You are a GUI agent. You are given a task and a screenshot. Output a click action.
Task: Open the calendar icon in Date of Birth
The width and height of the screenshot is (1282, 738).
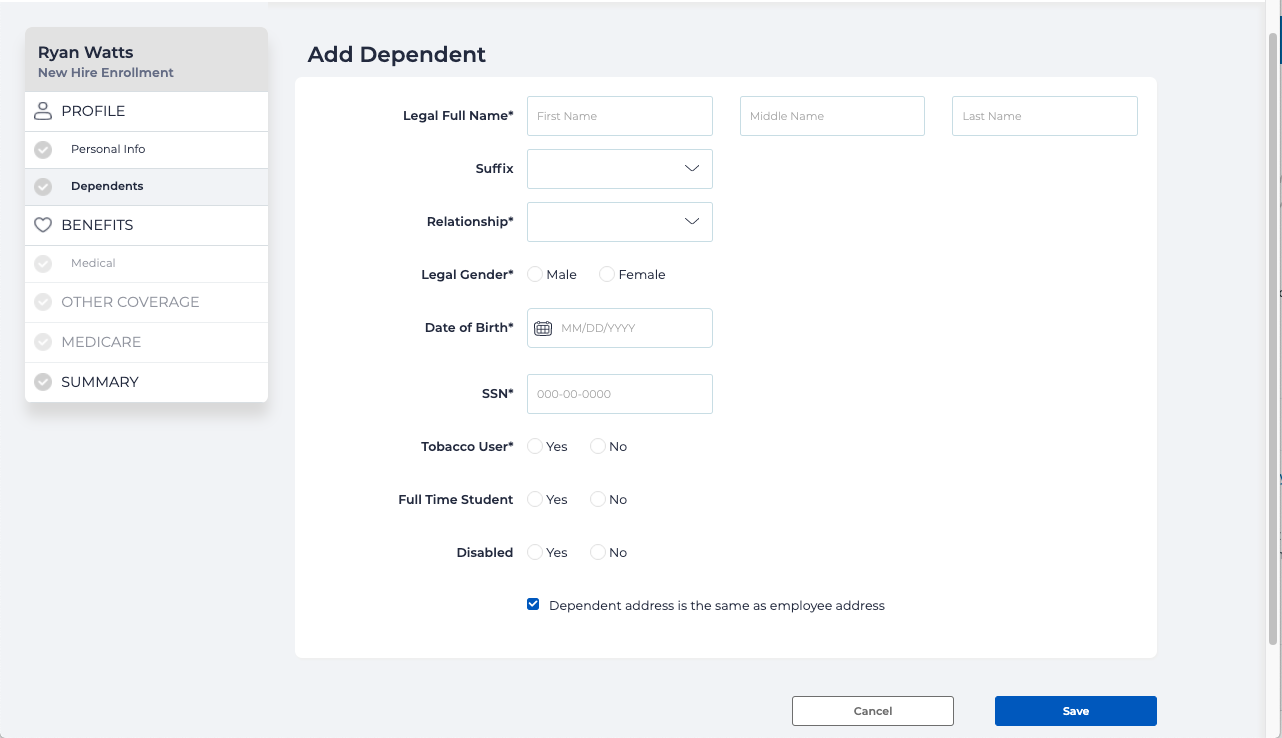[x=541, y=327]
